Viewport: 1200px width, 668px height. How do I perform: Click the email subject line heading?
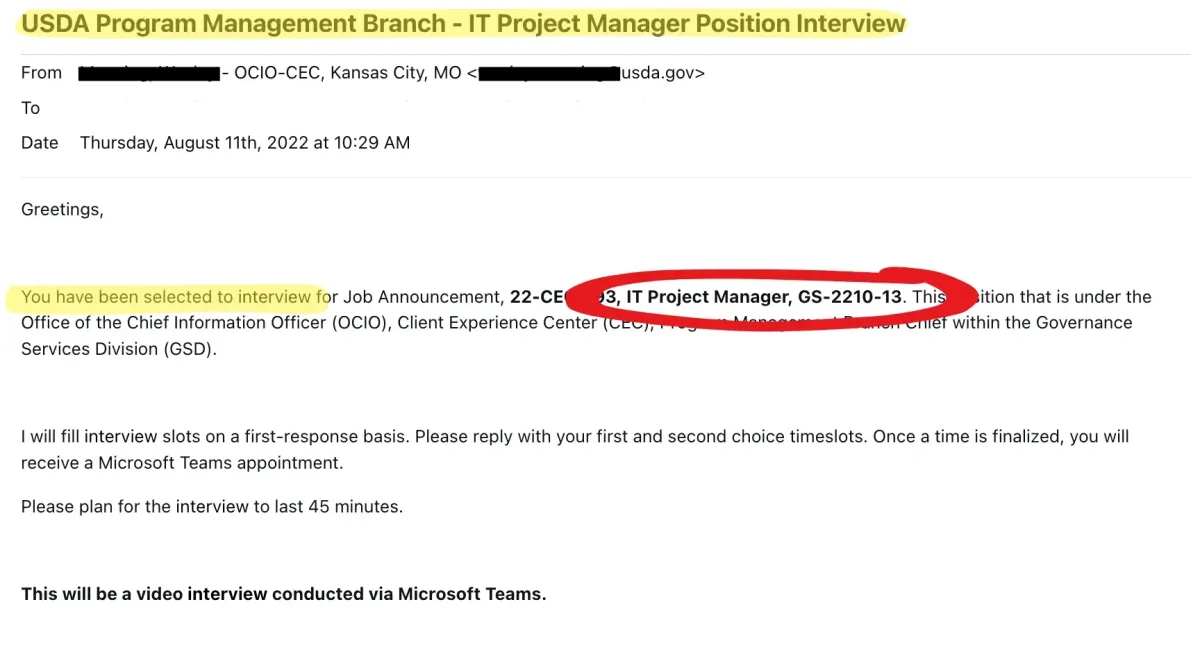click(x=463, y=24)
